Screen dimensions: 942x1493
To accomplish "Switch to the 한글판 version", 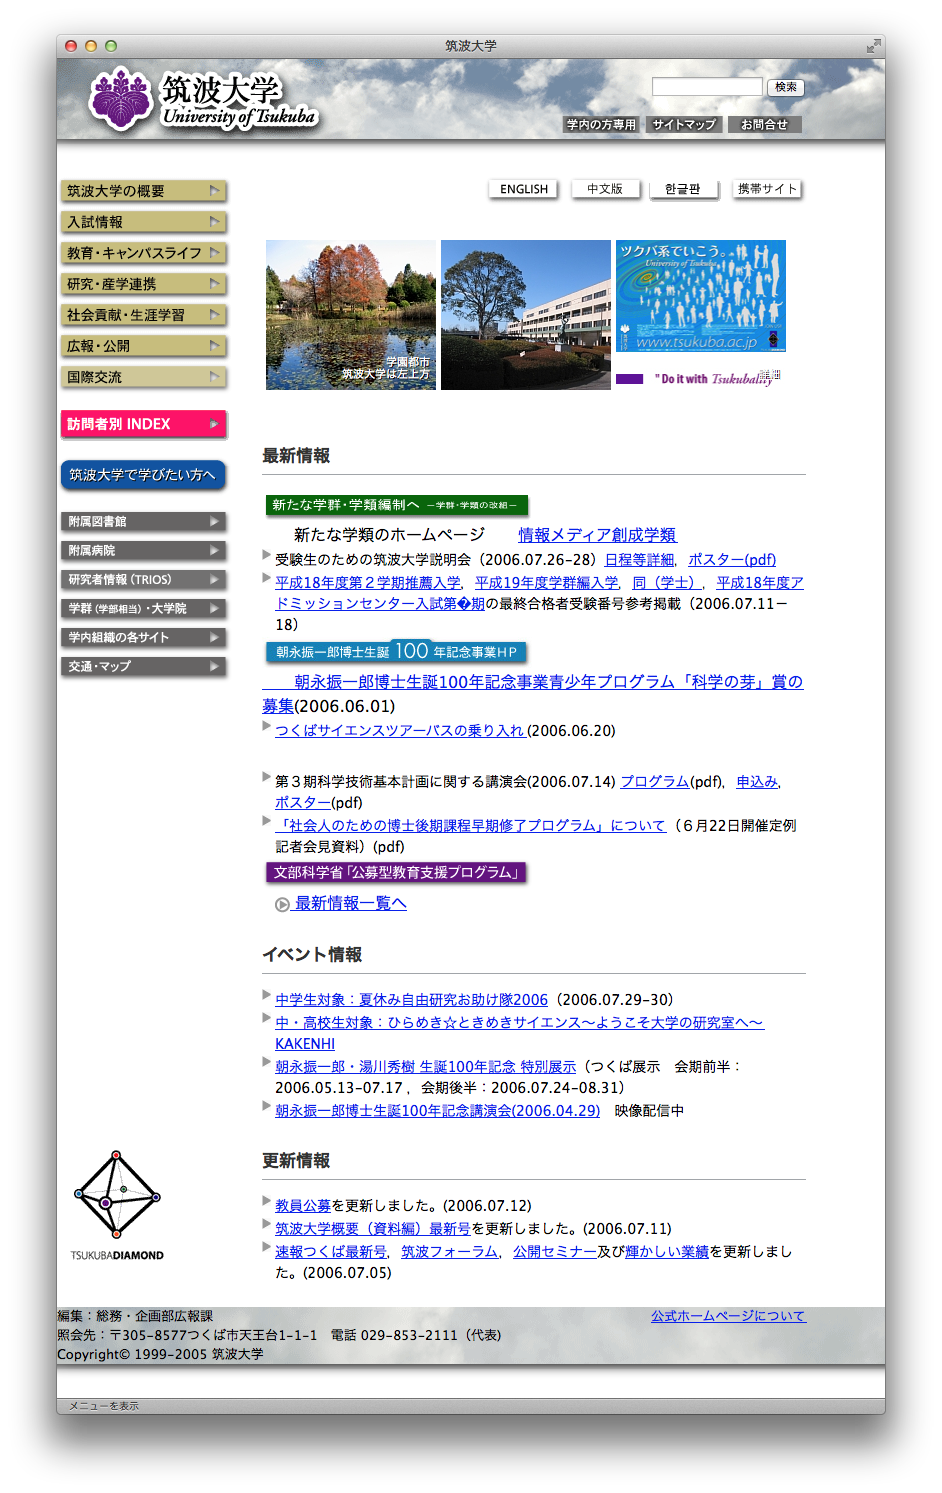I will point(683,189).
